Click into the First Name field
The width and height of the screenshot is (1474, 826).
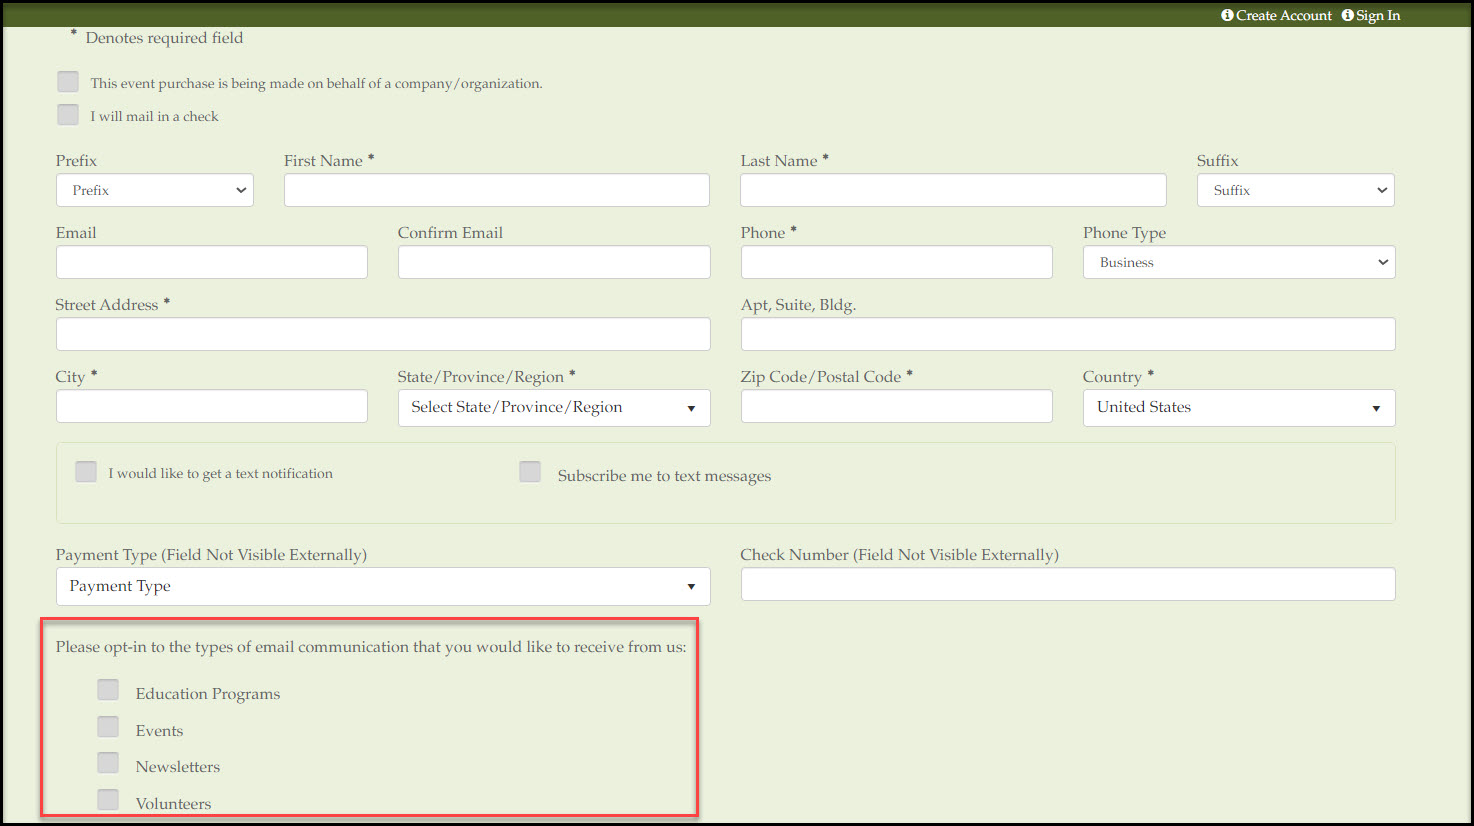tap(497, 190)
